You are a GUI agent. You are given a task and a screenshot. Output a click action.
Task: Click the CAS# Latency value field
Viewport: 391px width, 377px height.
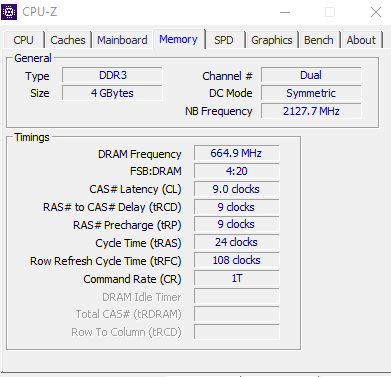(x=237, y=189)
